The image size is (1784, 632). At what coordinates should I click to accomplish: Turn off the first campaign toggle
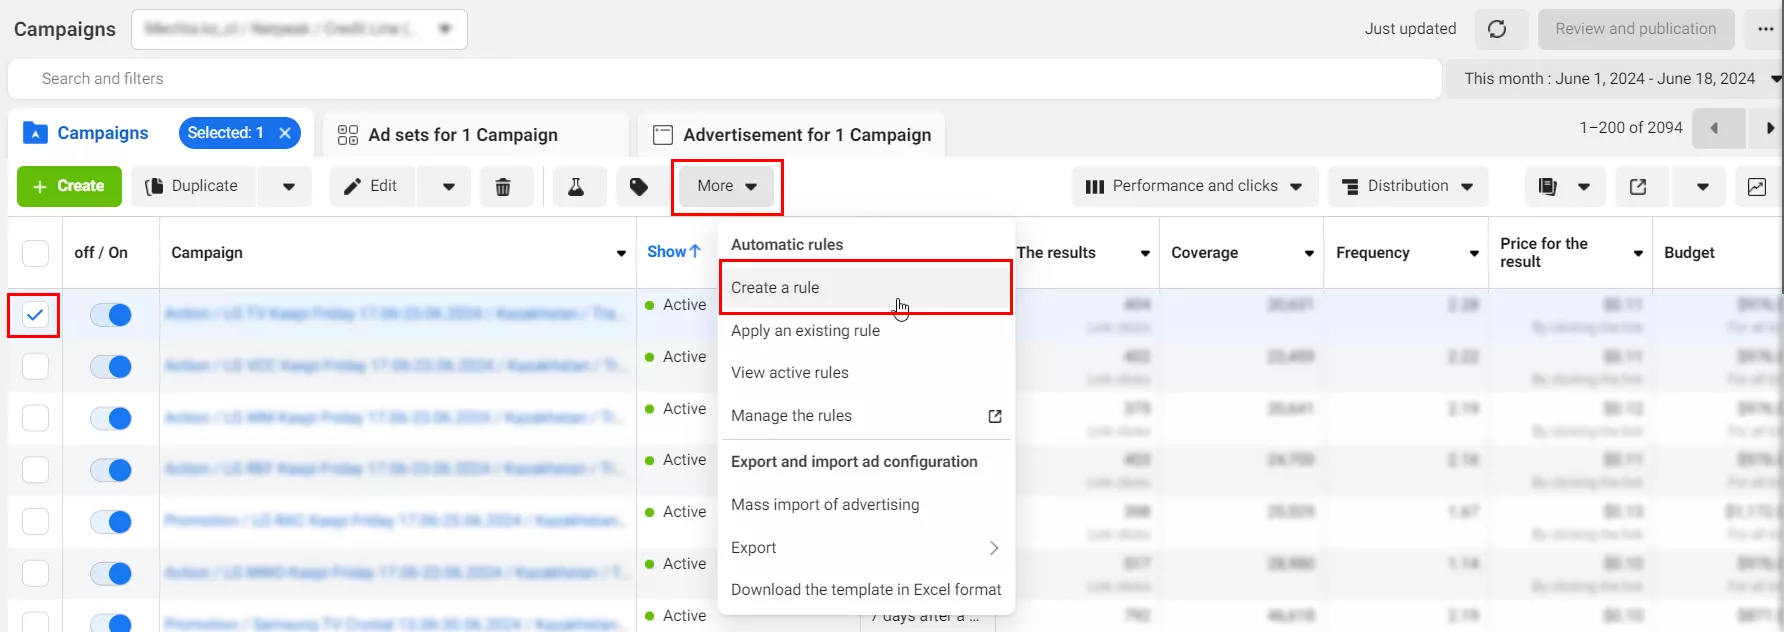click(x=111, y=315)
